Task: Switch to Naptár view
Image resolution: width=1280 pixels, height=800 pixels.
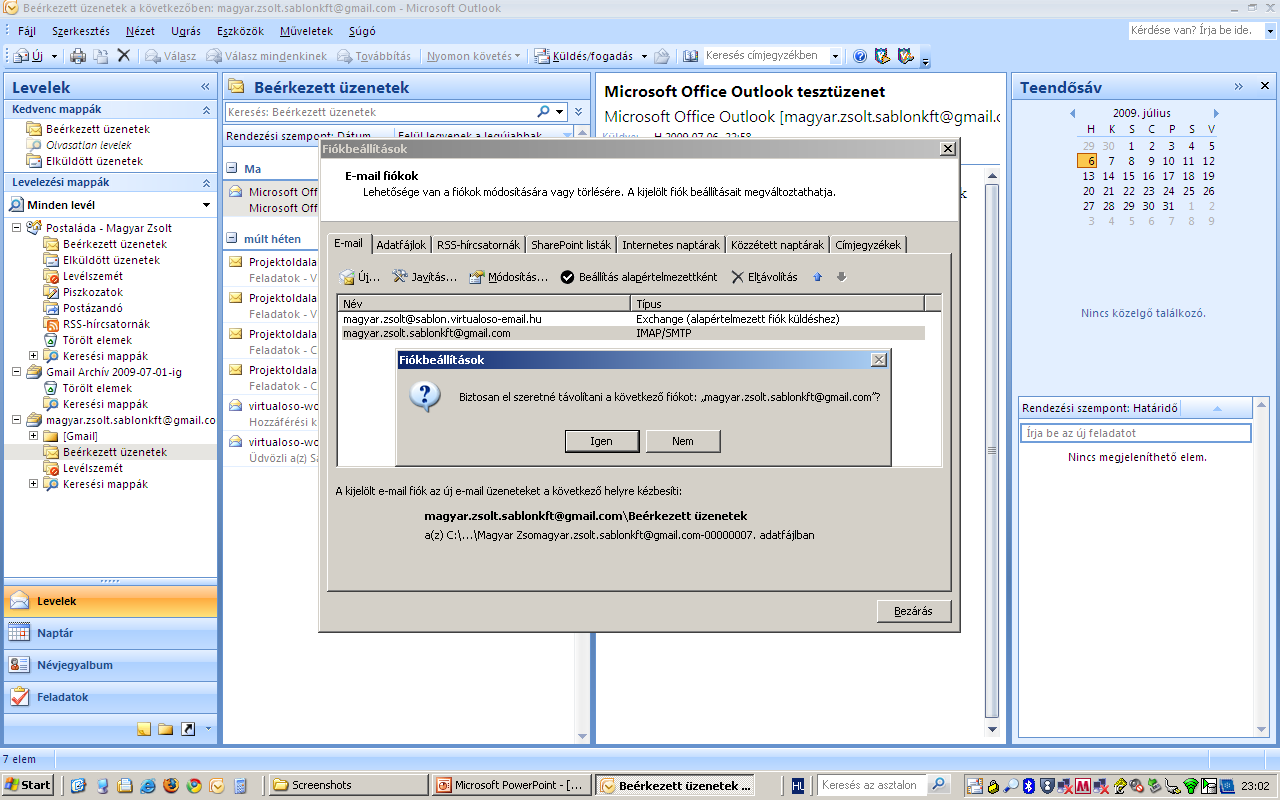Action: (110, 633)
